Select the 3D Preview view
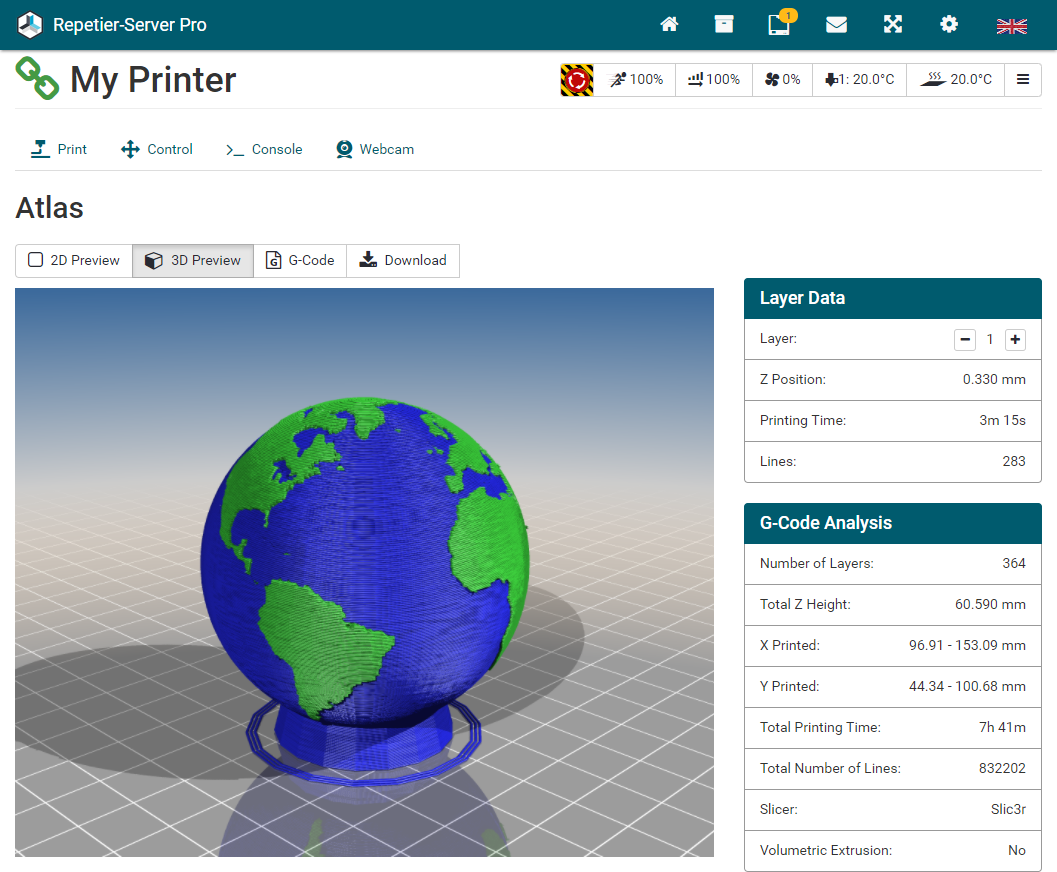Viewport: 1057px width, 872px height. [x=193, y=261]
